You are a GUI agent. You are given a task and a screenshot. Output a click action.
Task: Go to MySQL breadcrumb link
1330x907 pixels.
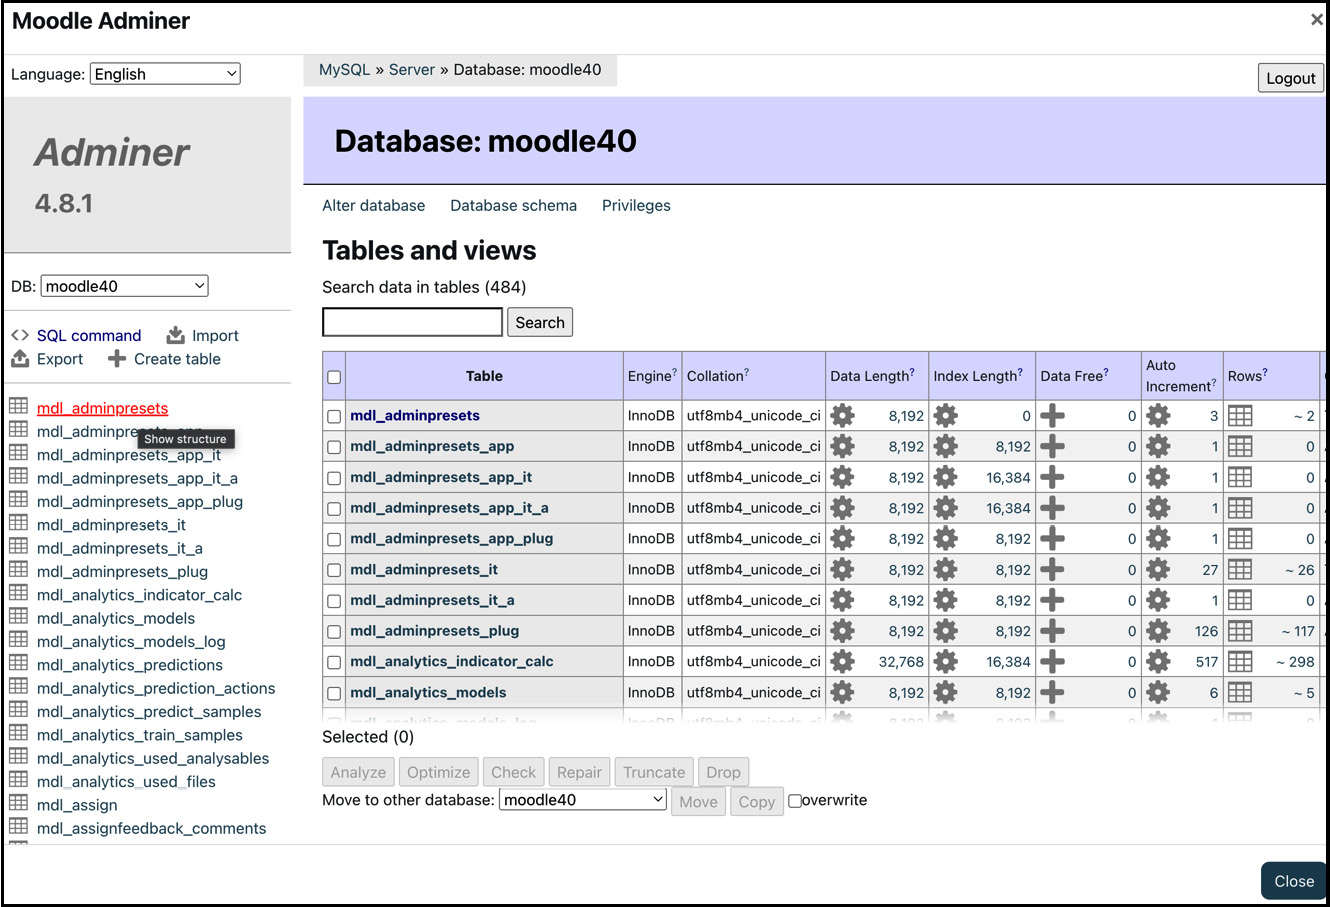pos(344,70)
